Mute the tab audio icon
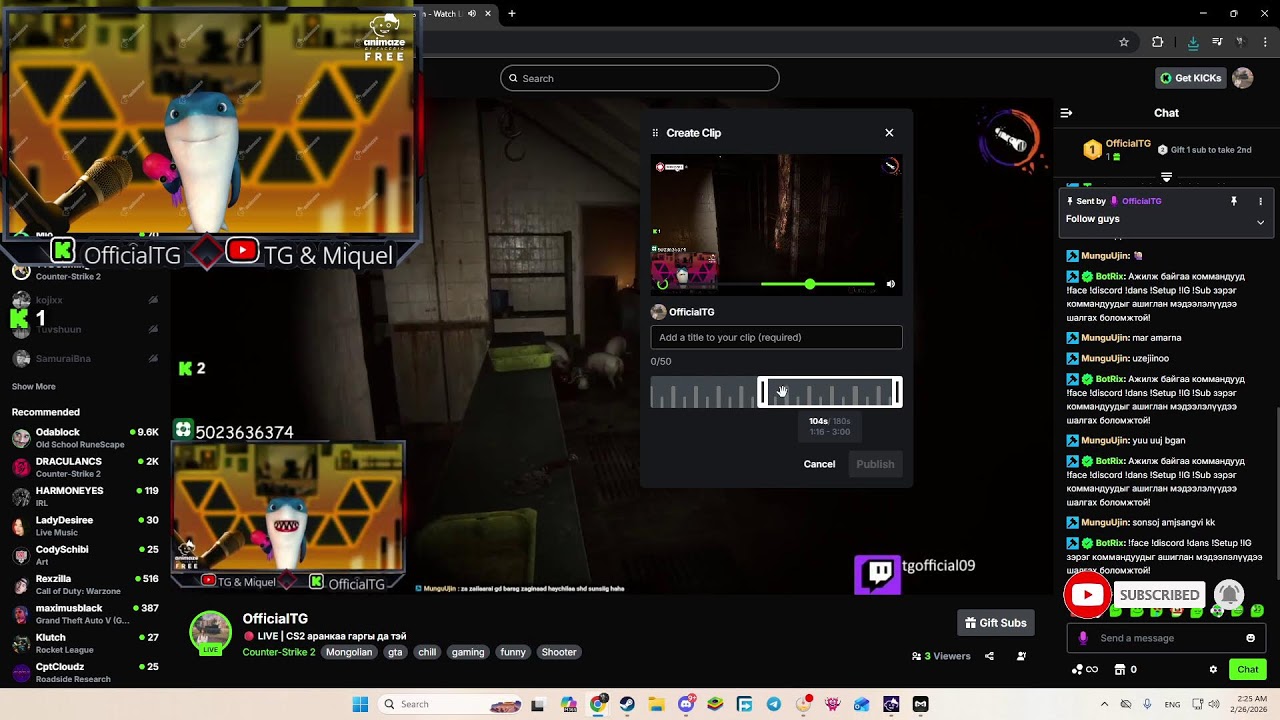 pyautogui.click(x=472, y=14)
